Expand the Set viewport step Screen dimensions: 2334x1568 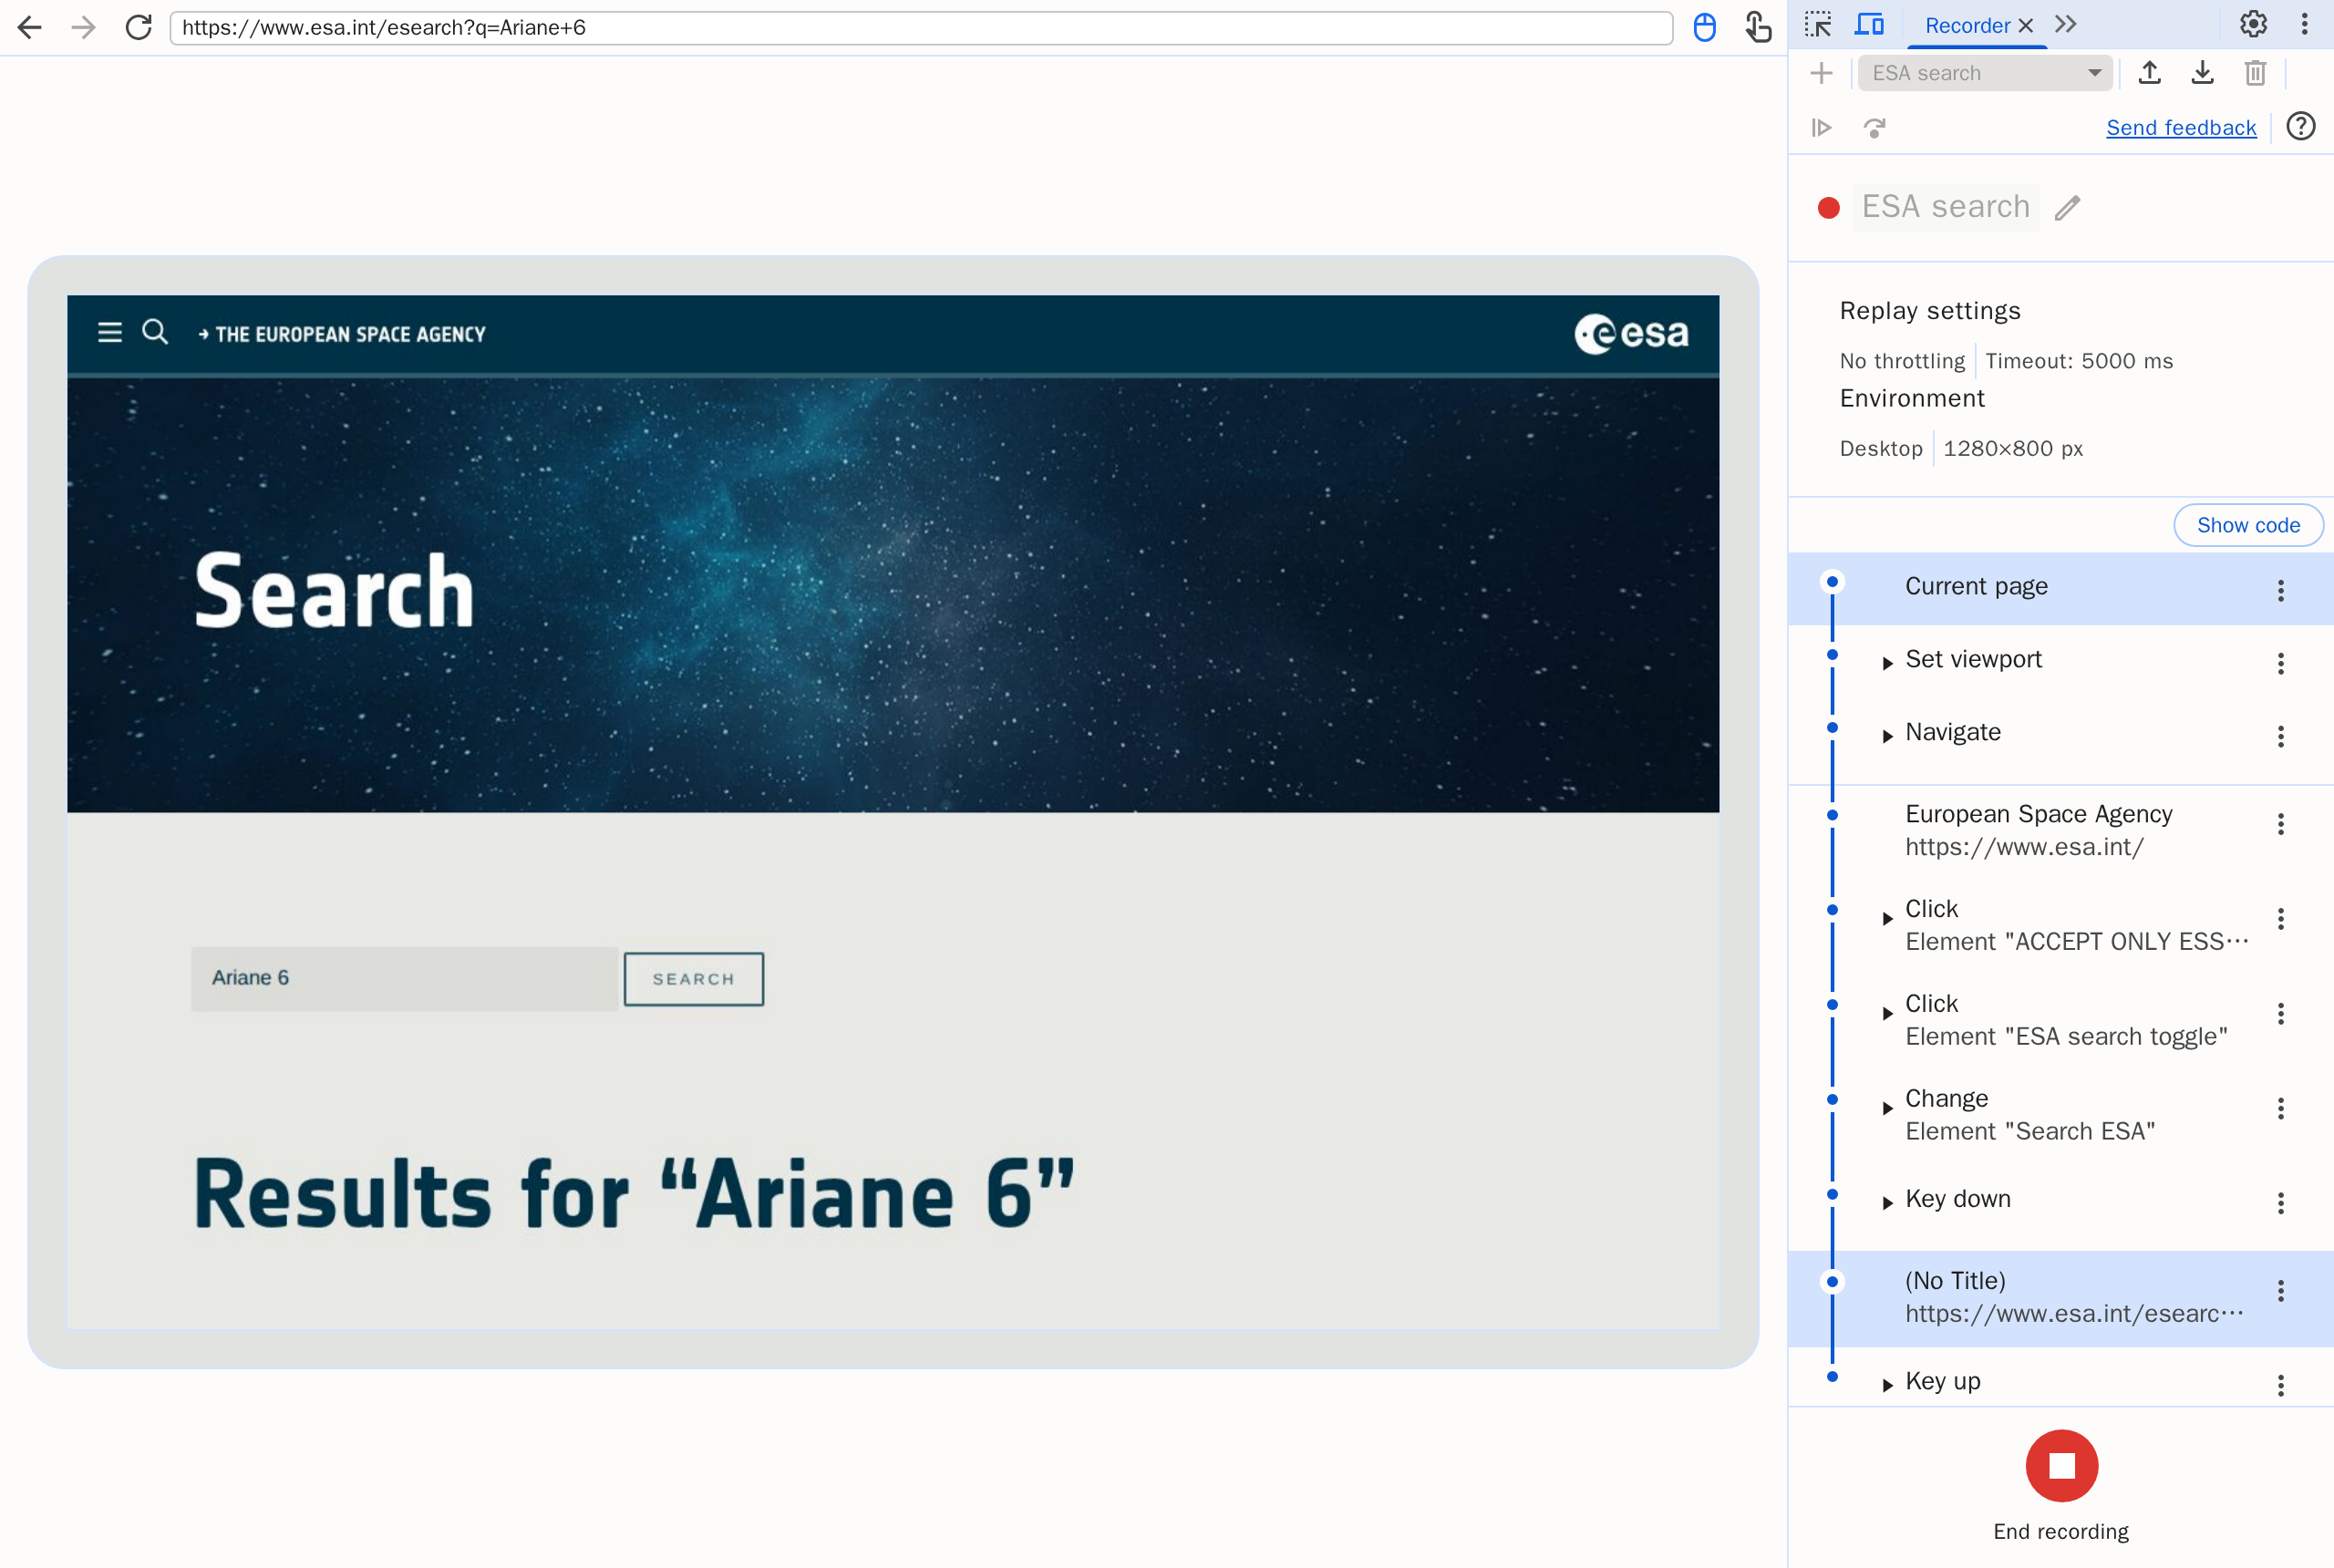pyautogui.click(x=1888, y=663)
